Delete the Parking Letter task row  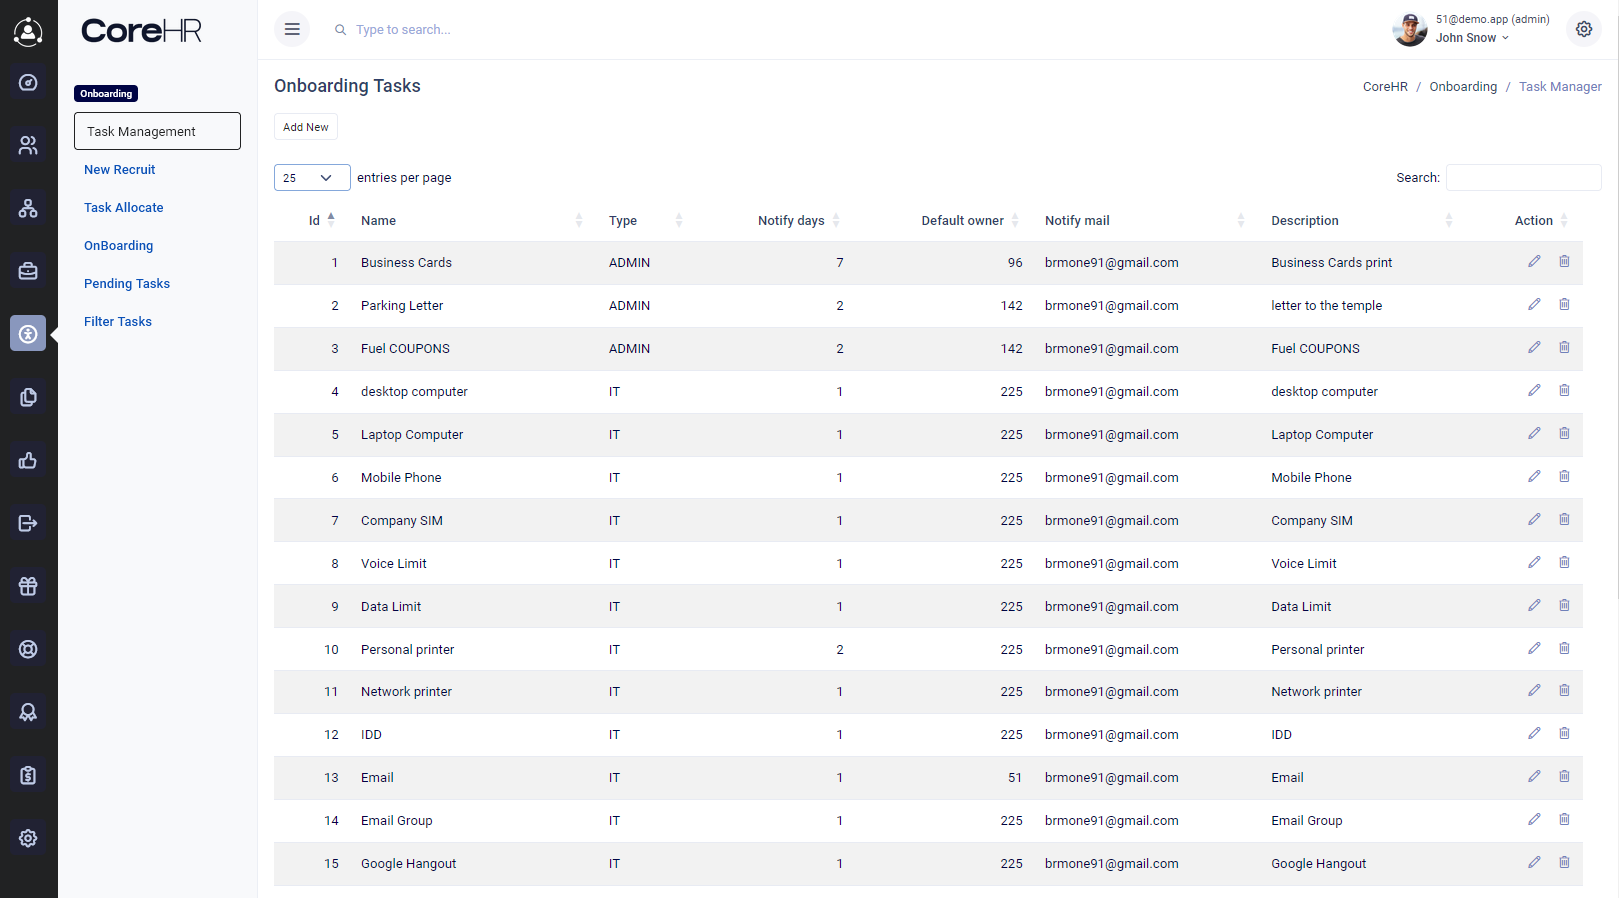click(x=1564, y=305)
